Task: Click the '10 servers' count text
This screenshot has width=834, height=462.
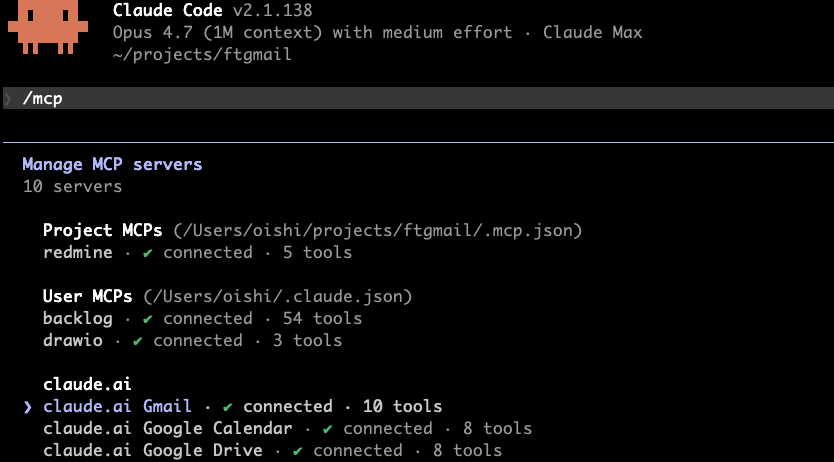Action: click(72, 187)
